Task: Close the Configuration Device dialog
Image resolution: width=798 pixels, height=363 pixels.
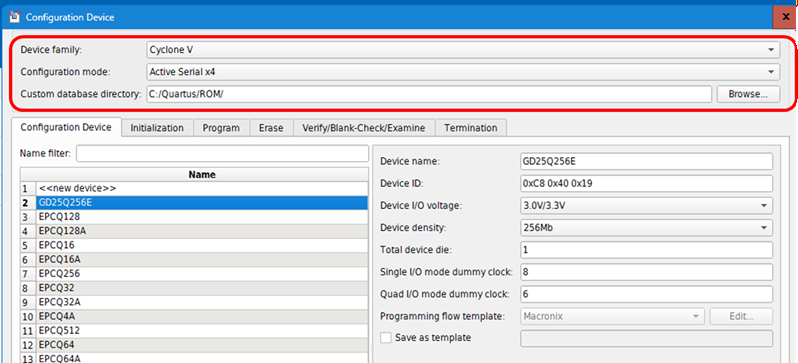Action: [x=785, y=17]
